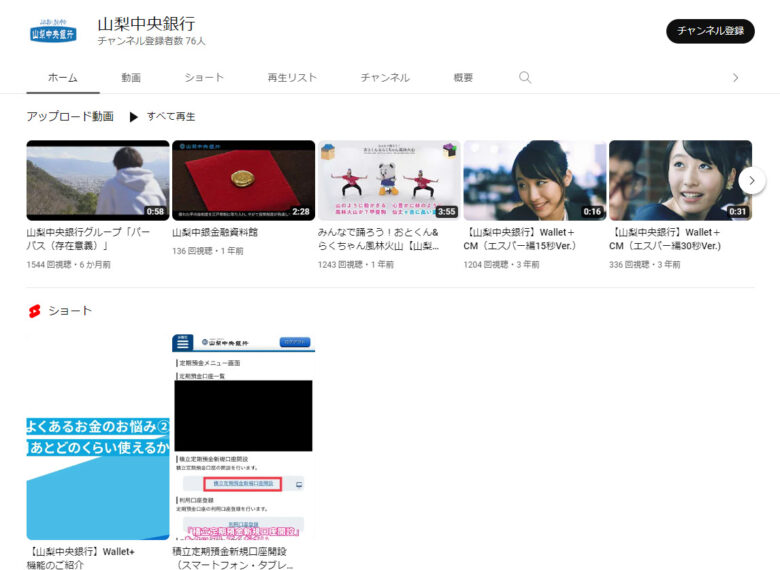Click 1243 回視聴・1 年前 metadata
The height and width of the screenshot is (570, 780).
pyautogui.click(x=356, y=265)
